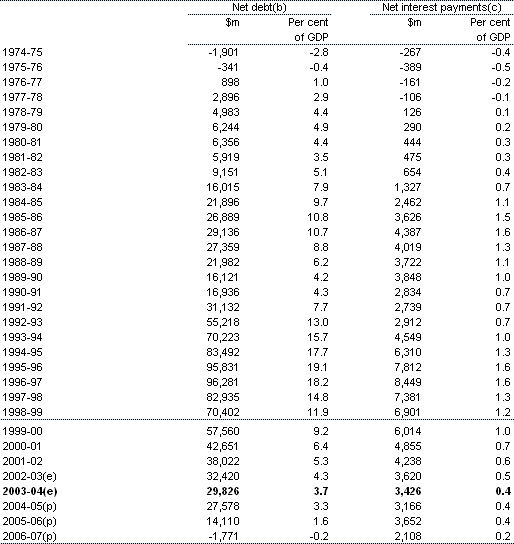514x544 pixels.
Task: Click year label 1997-98
Action: pos(22,397)
